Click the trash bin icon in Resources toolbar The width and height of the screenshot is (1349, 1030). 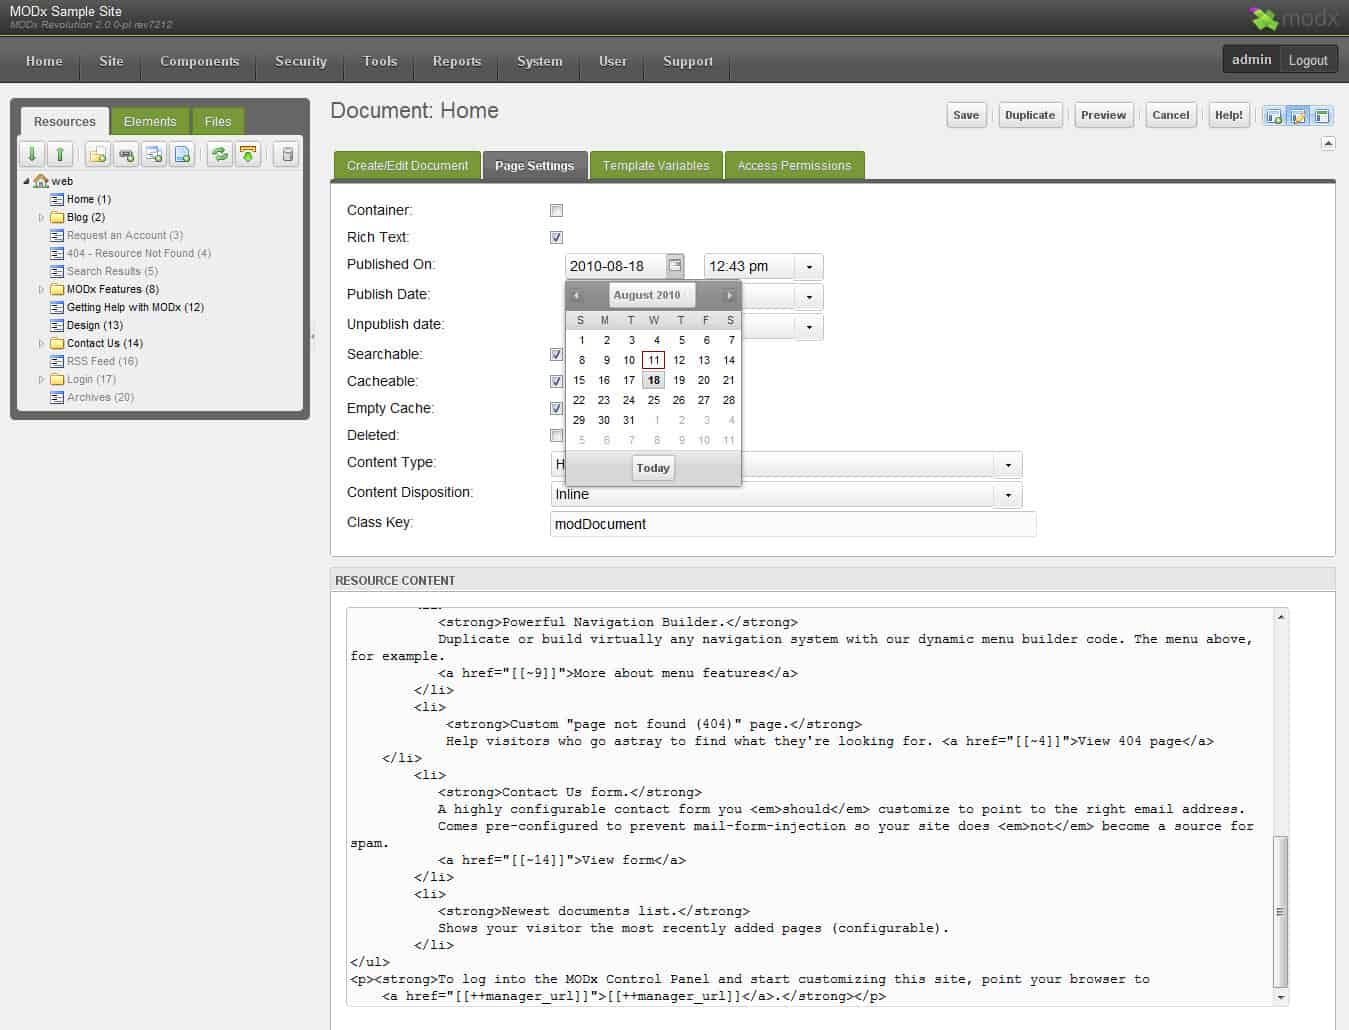(287, 154)
